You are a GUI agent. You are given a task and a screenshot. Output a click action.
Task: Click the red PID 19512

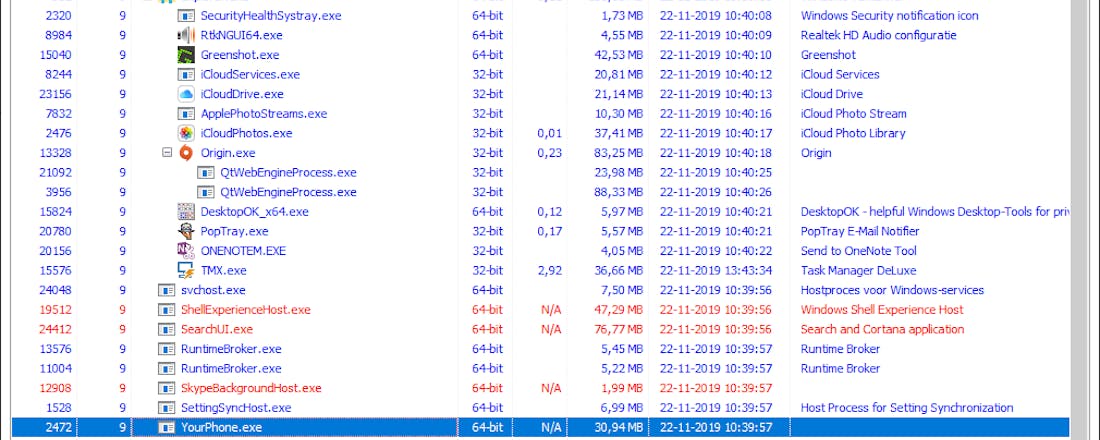[x=55, y=309]
